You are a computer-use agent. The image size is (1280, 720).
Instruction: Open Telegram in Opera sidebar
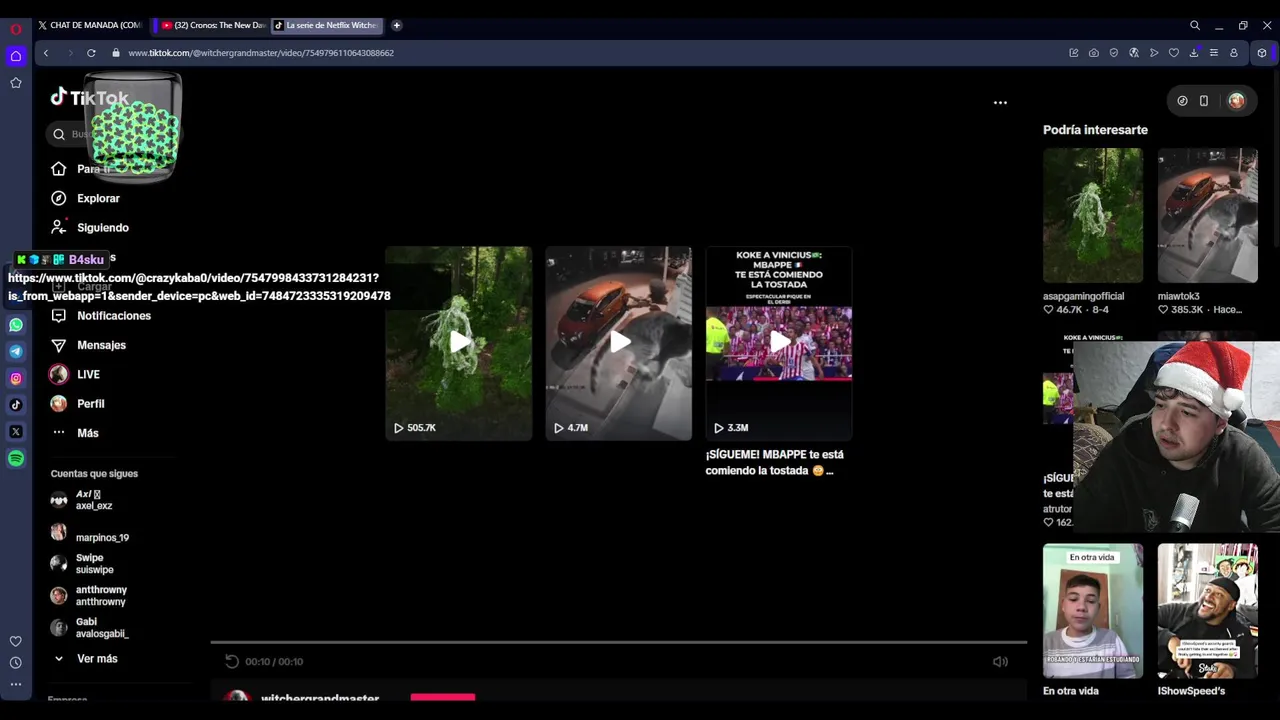coord(16,351)
